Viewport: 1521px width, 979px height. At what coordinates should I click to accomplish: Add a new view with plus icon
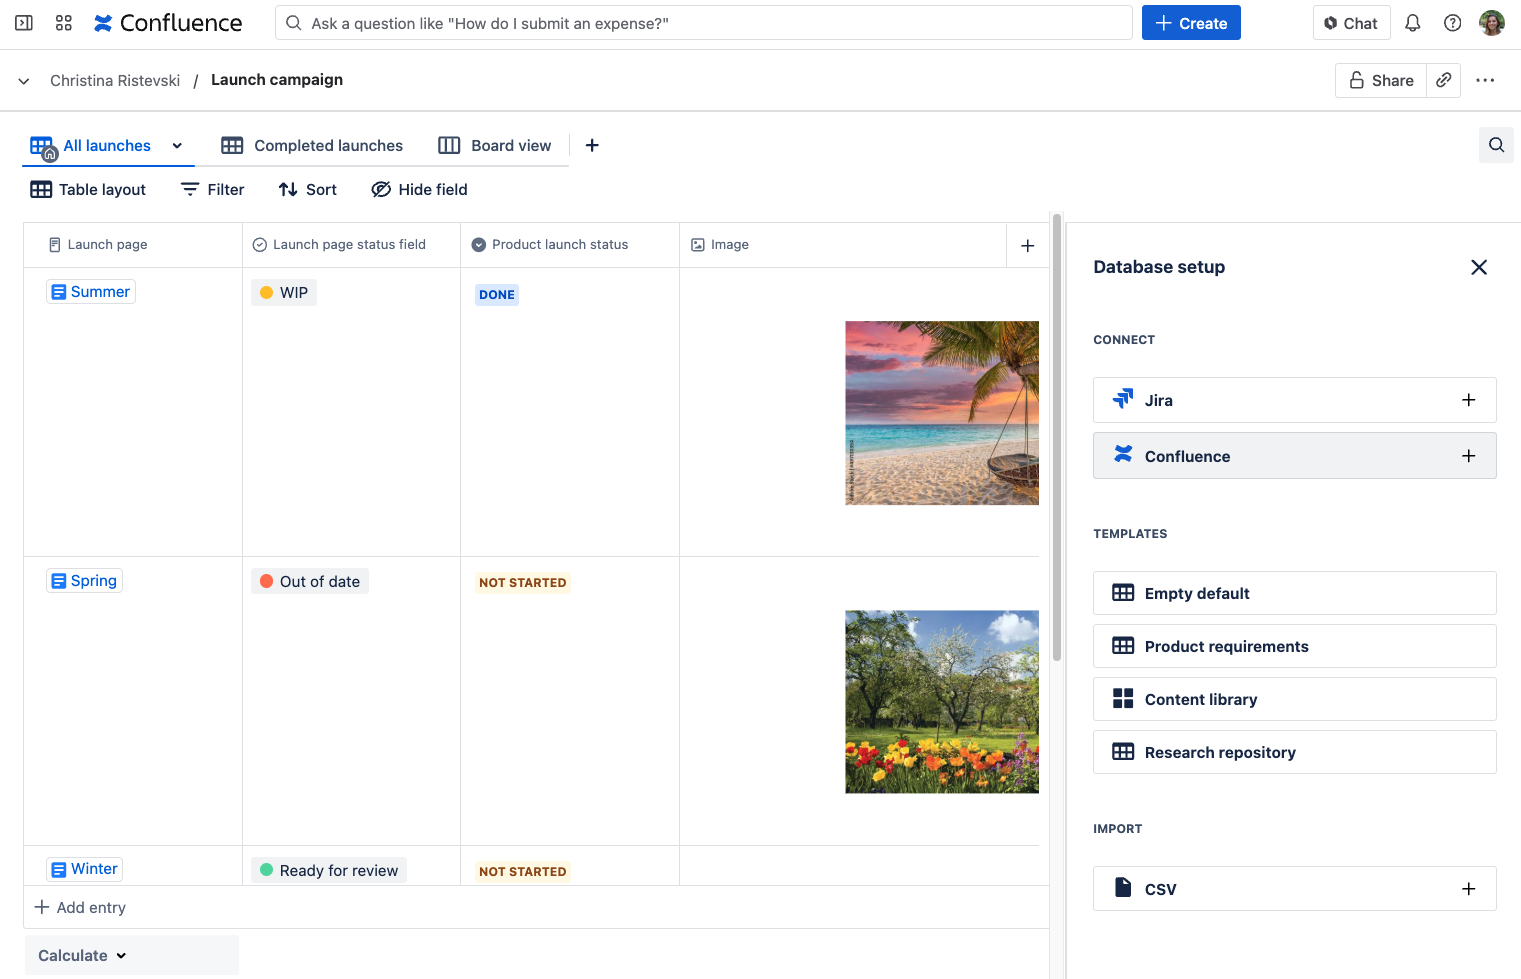592,146
